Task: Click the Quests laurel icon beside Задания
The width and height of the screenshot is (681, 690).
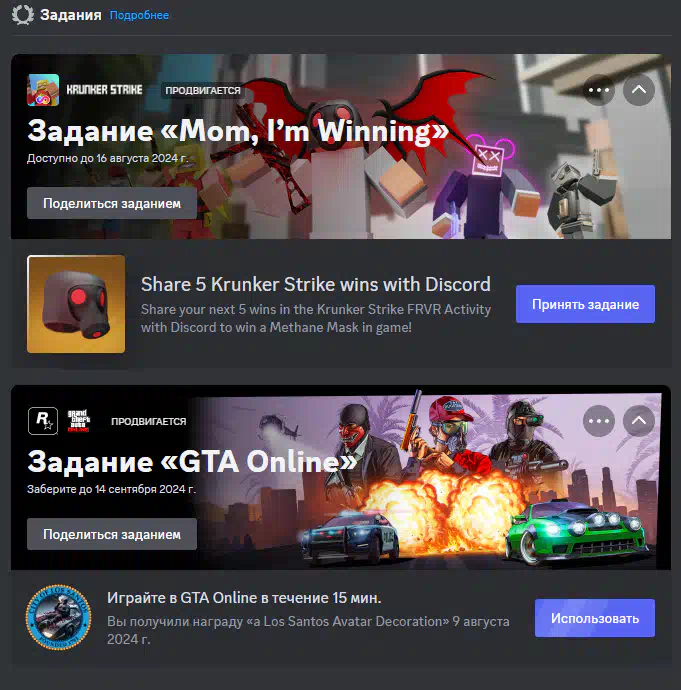Action: coord(23,15)
